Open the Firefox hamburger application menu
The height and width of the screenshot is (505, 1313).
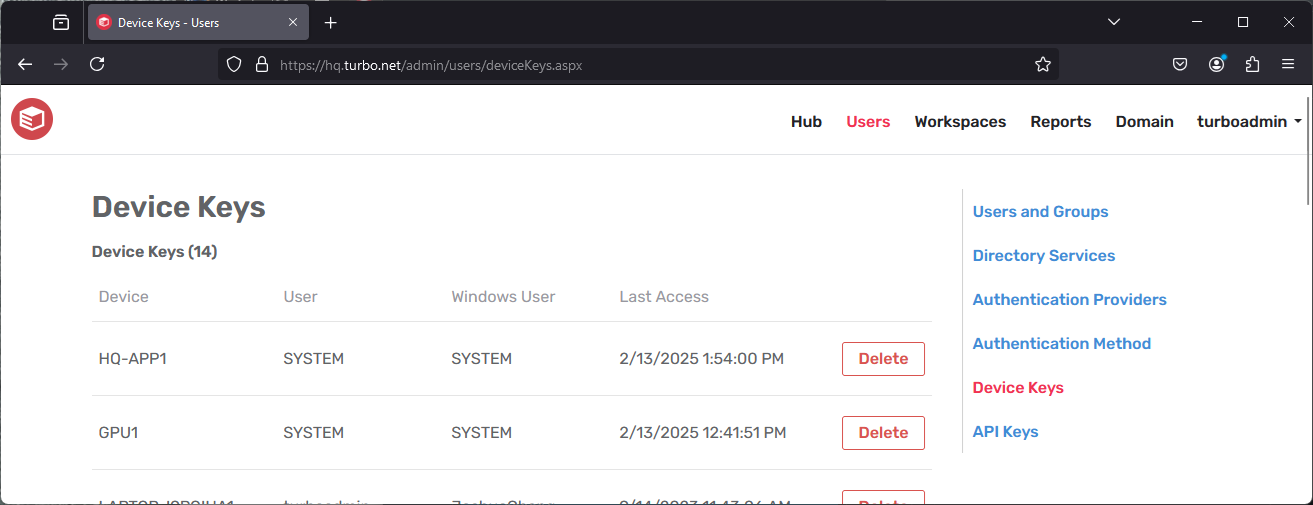1288,64
